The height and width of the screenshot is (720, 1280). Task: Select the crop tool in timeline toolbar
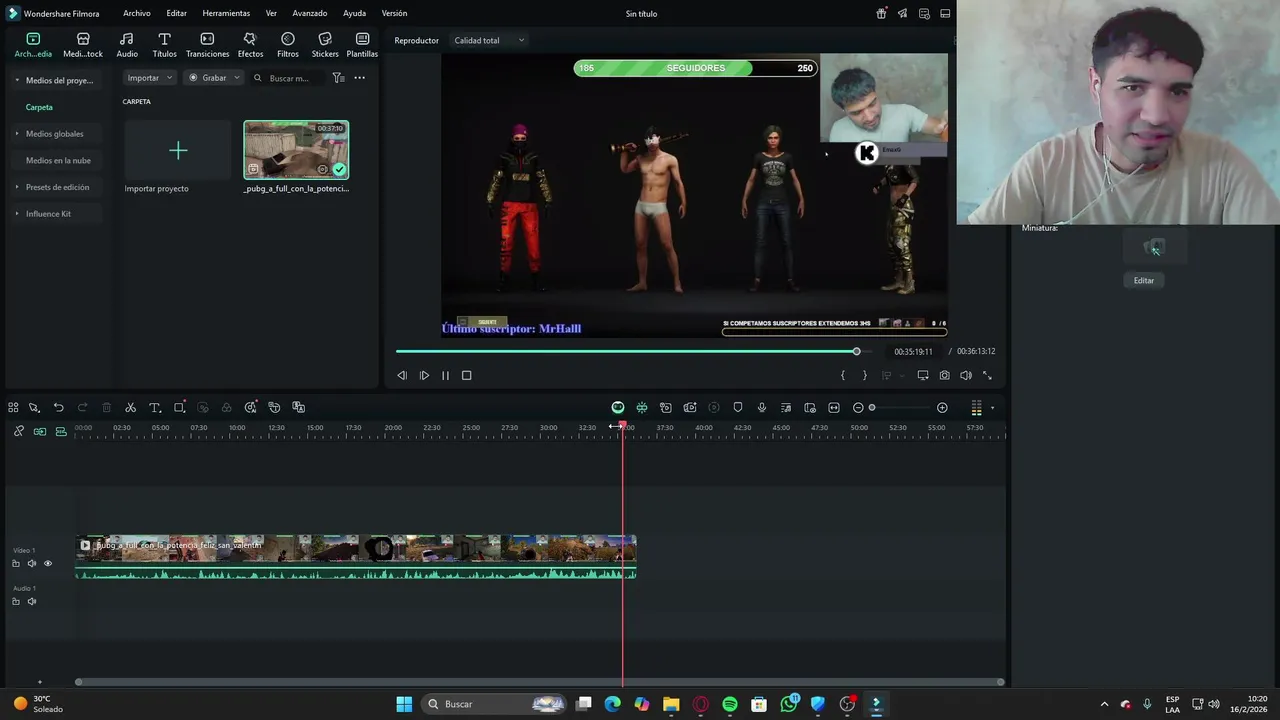tap(179, 408)
